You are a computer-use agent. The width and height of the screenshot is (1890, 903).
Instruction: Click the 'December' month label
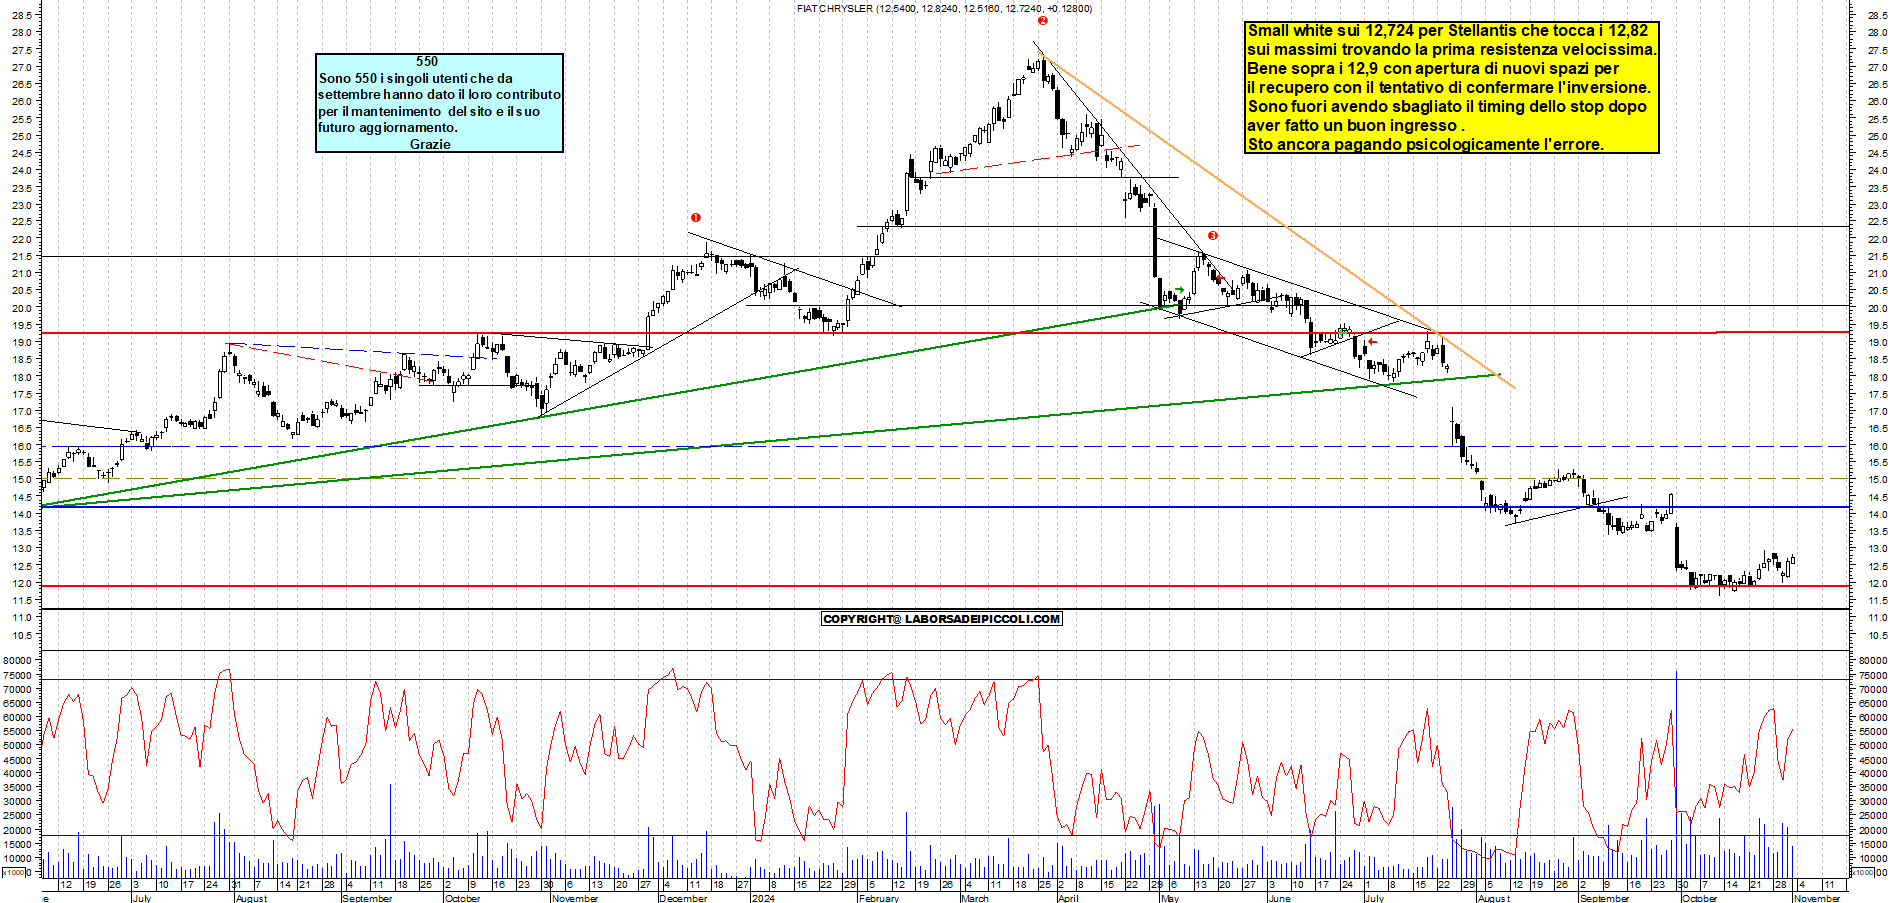(683, 898)
